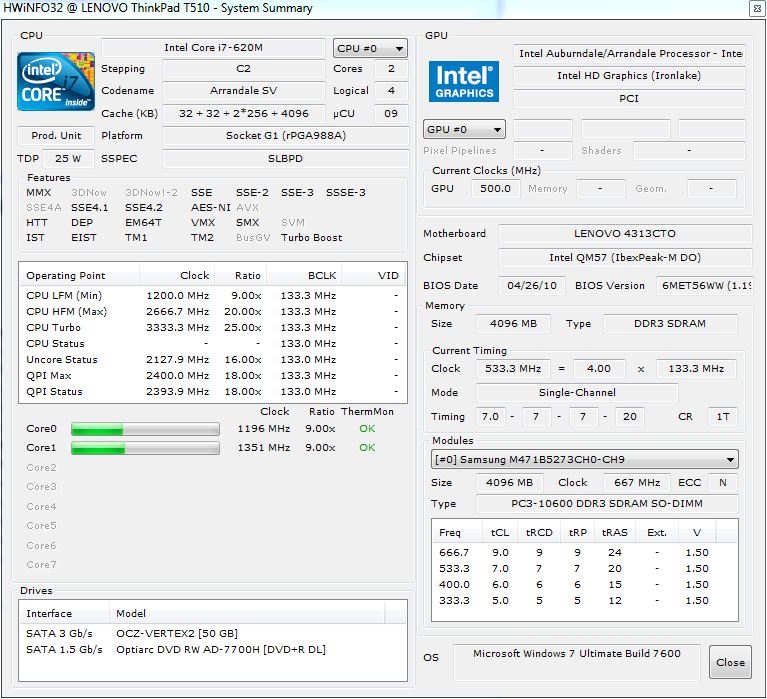Click the GPU clock 500.0 field
Image resolution: width=767 pixels, height=699 pixels.
(x=495, y=189)
